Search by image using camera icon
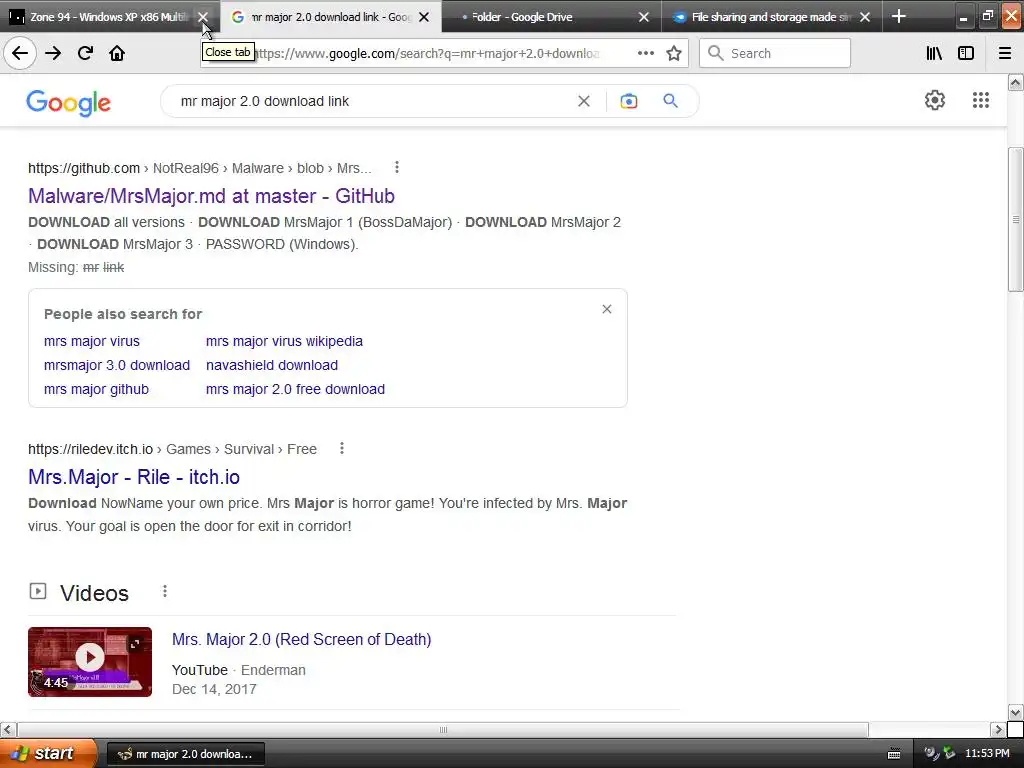The image size is (1024, 768). click(628, 101)
